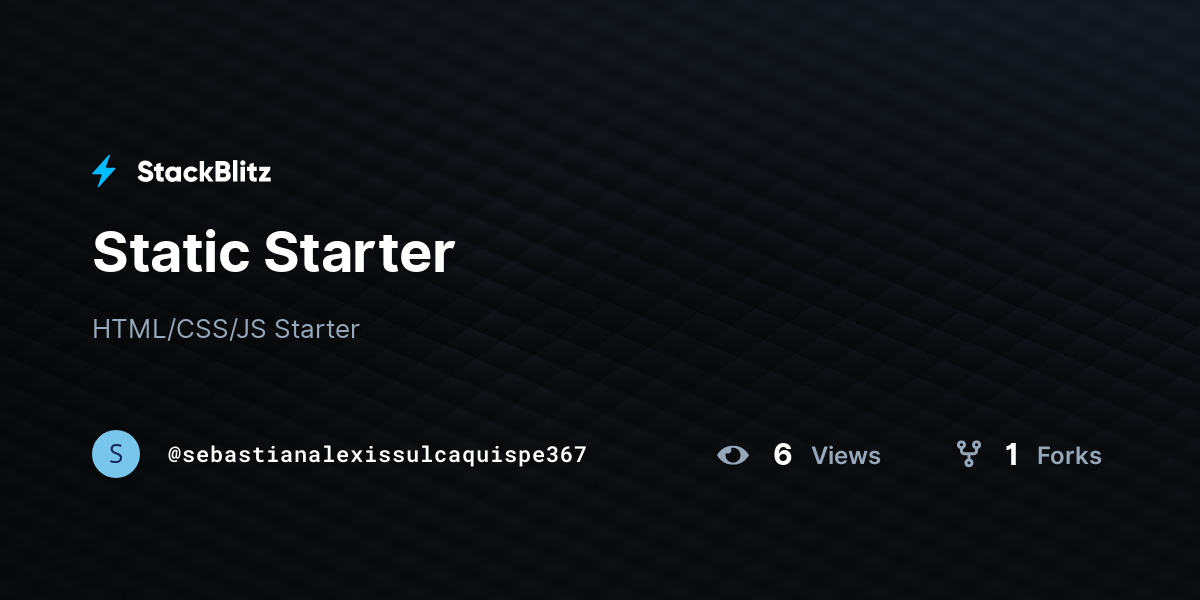Click CSS in the project description
1200x600 pixels.
pos(200,329)
